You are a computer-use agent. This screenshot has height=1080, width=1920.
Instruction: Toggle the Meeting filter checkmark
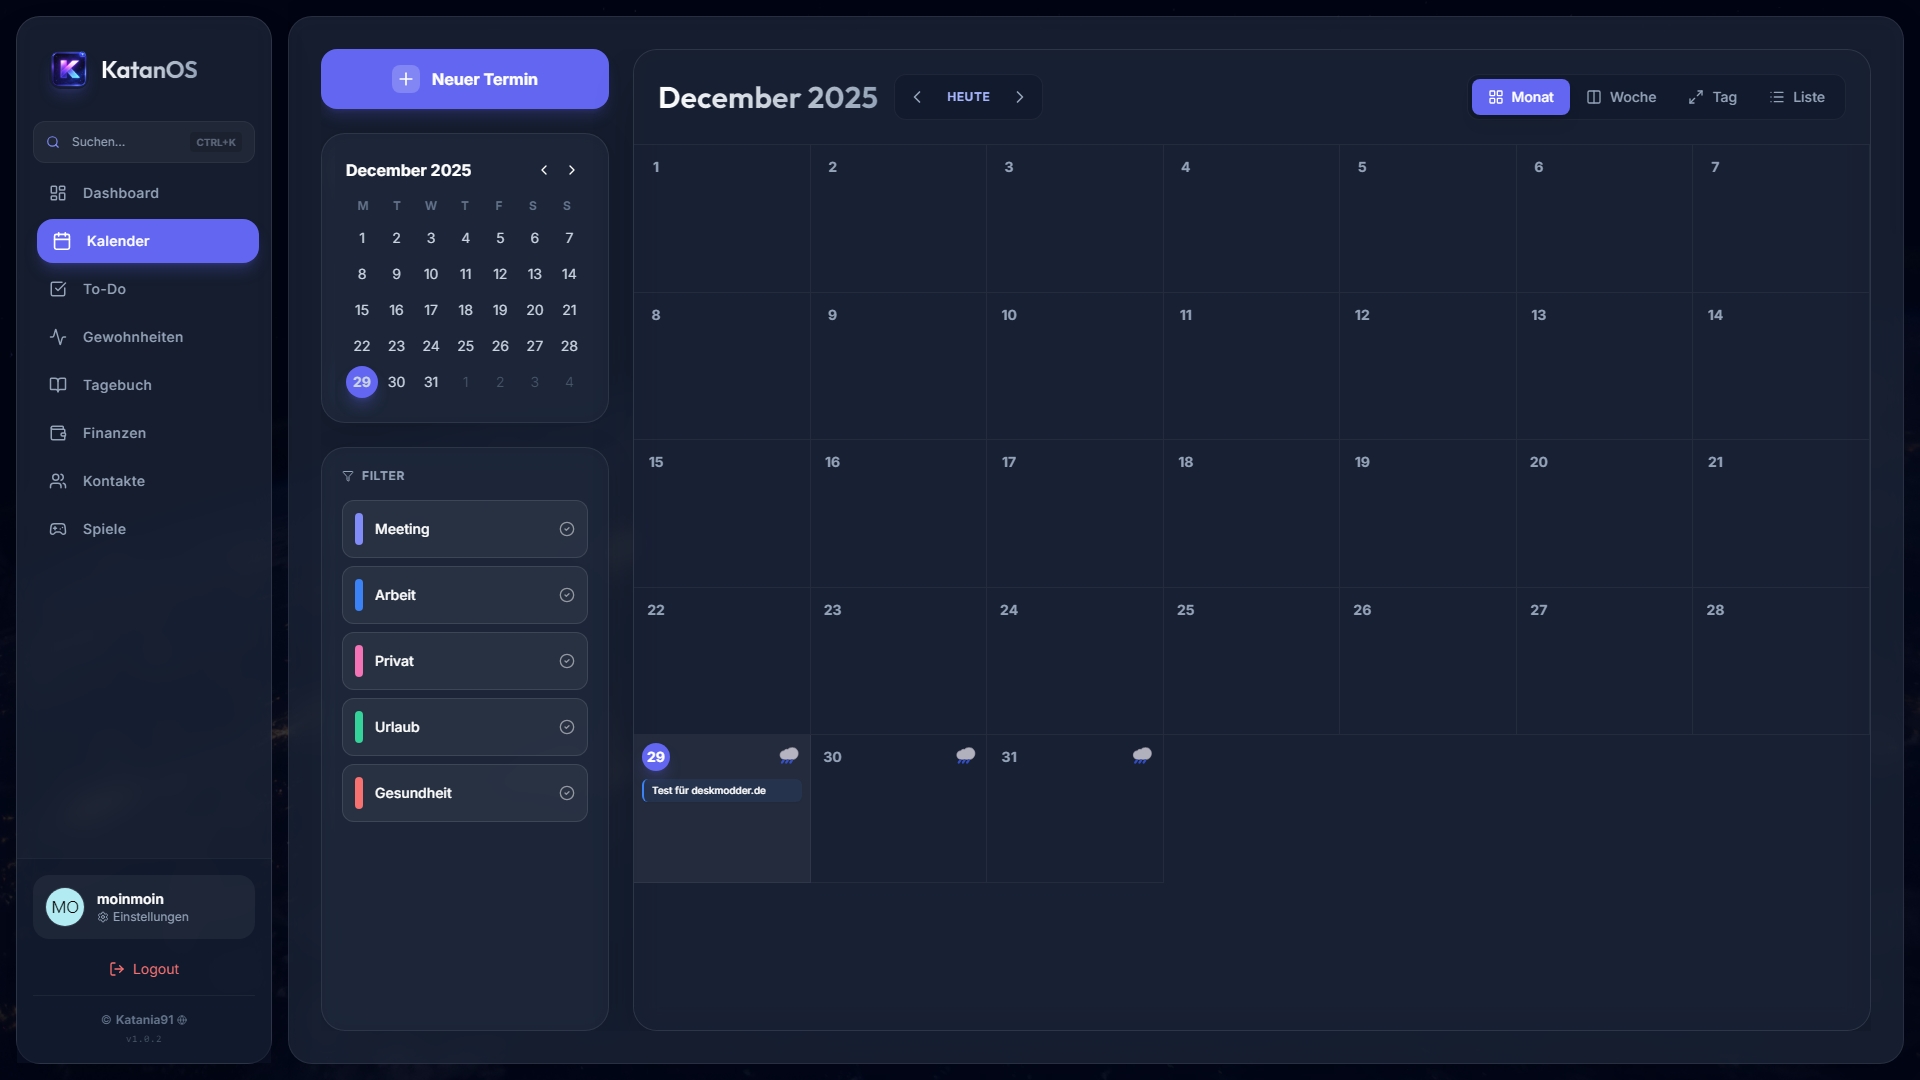point(566,529)
